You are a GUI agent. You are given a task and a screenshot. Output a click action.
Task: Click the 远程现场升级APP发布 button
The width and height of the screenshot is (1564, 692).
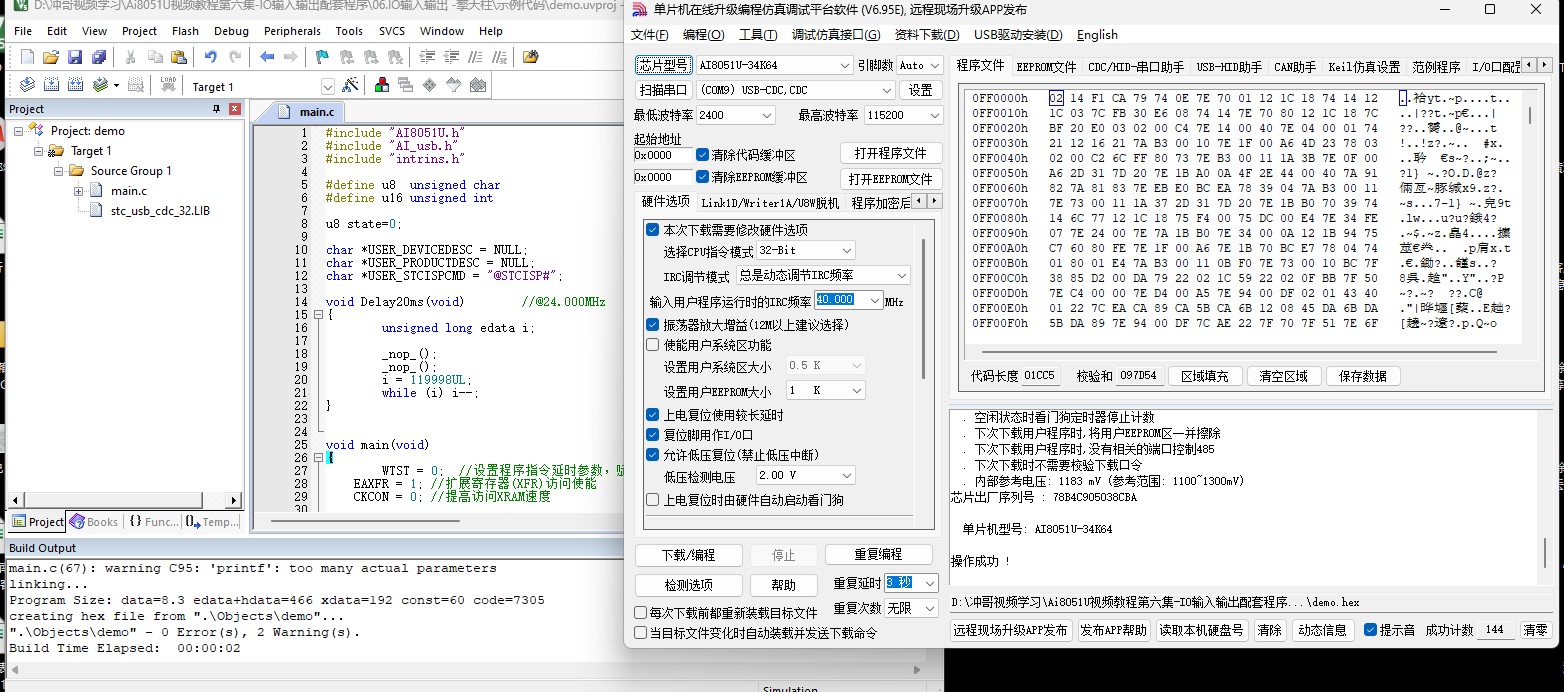(1010, 630)
